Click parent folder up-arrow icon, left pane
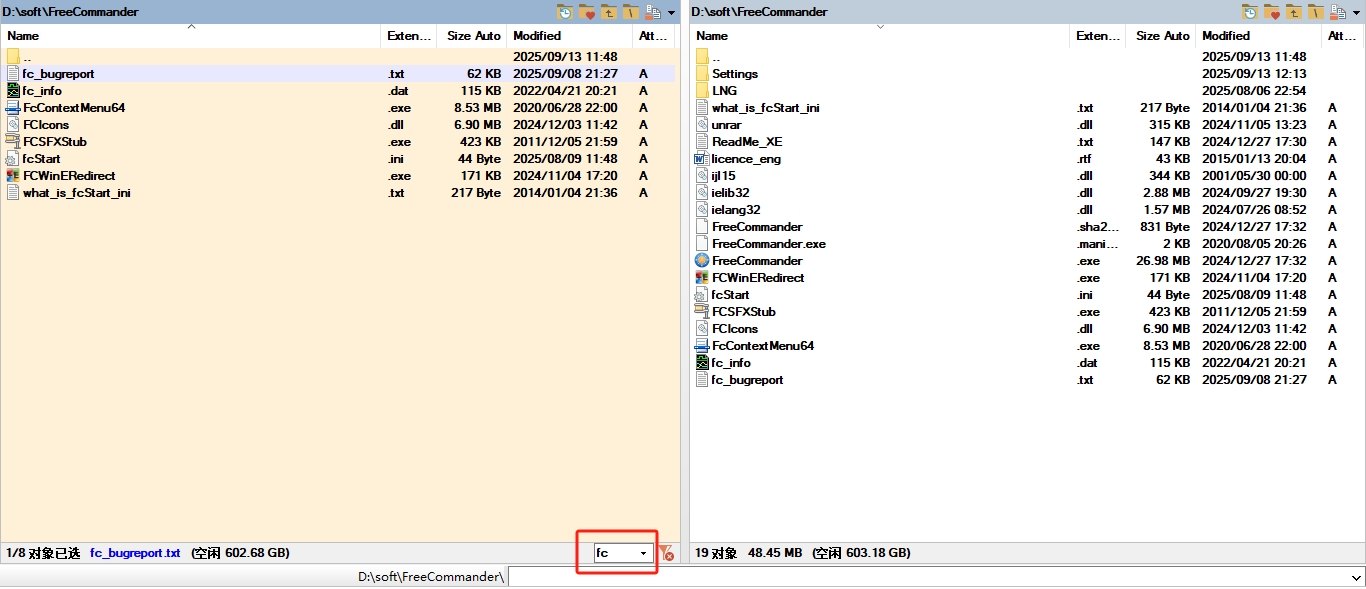This screenshot has width=1366, height=589. point(609,12)
